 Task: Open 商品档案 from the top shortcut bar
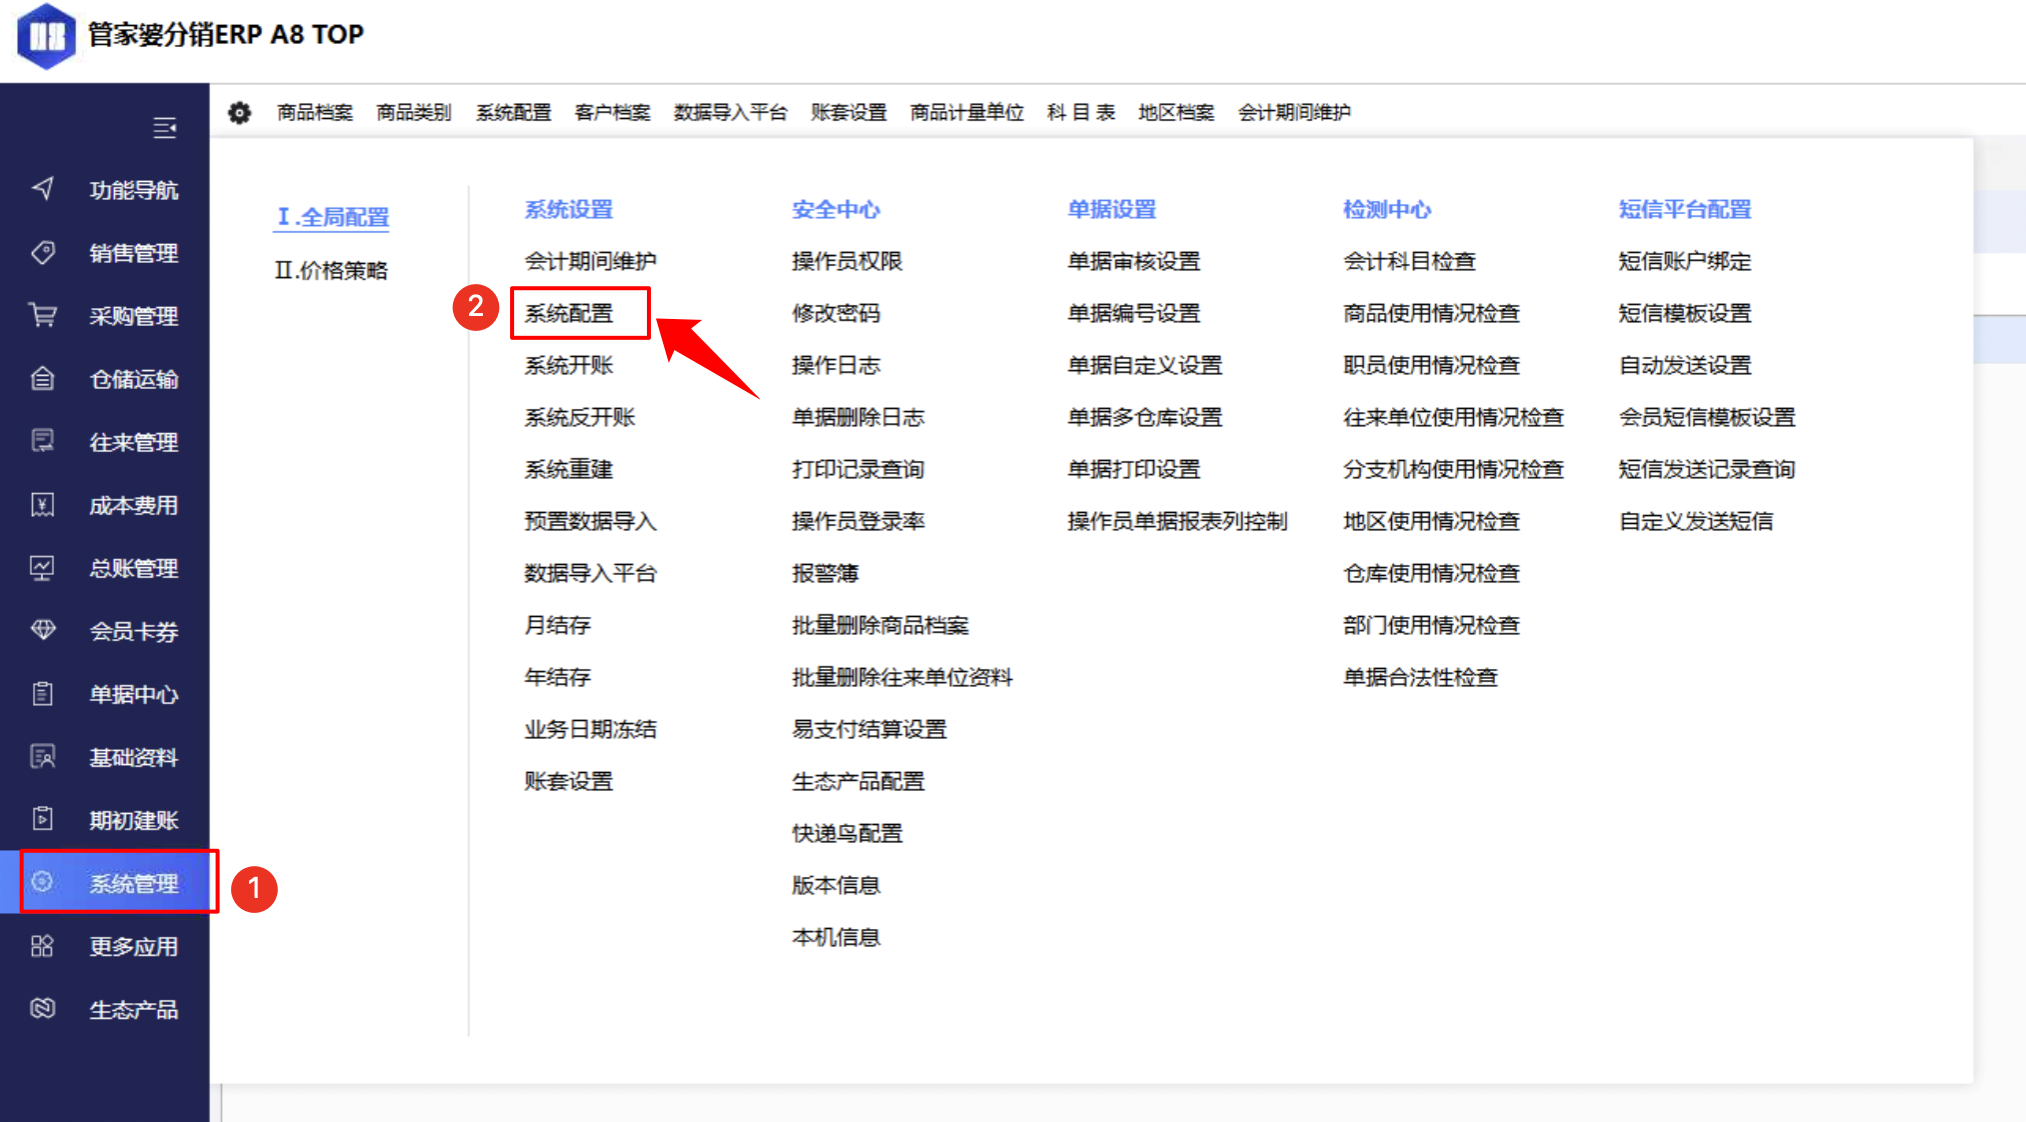coord(315,113)
